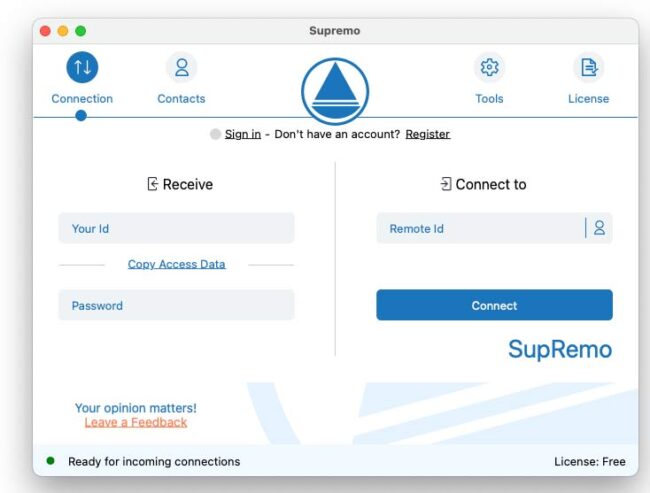Click the Supremo sailboat logo
Screen dimensions: 650x493
[x=335, y=91]
